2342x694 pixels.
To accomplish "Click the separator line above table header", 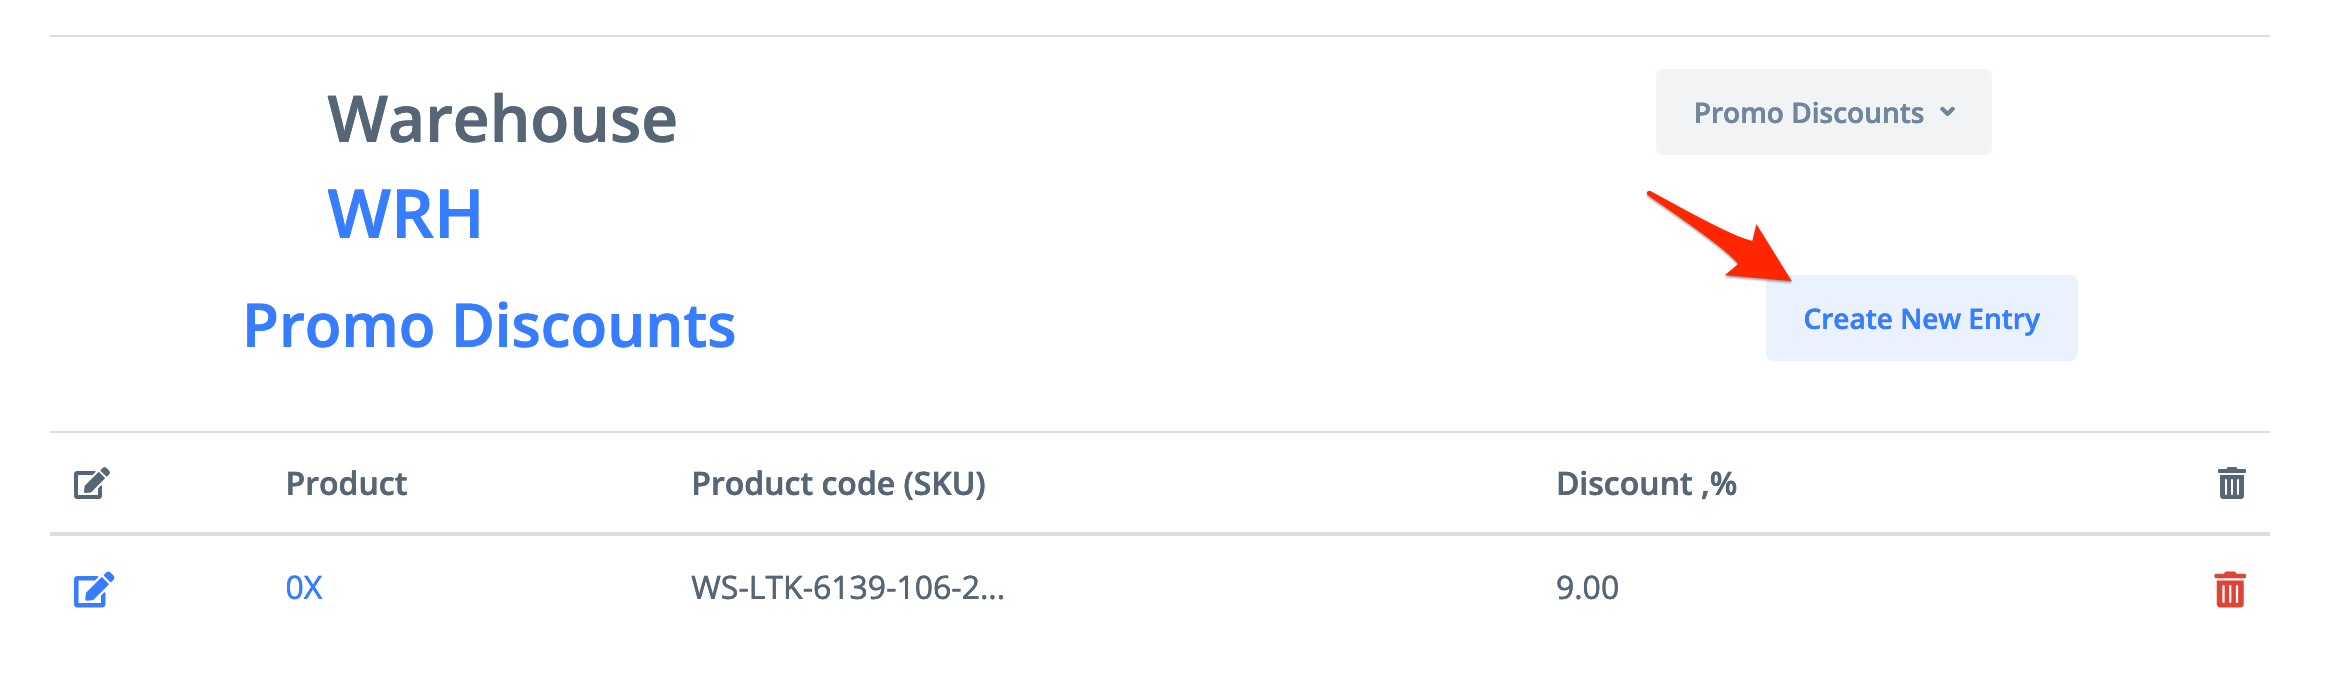I will 1160,432.
